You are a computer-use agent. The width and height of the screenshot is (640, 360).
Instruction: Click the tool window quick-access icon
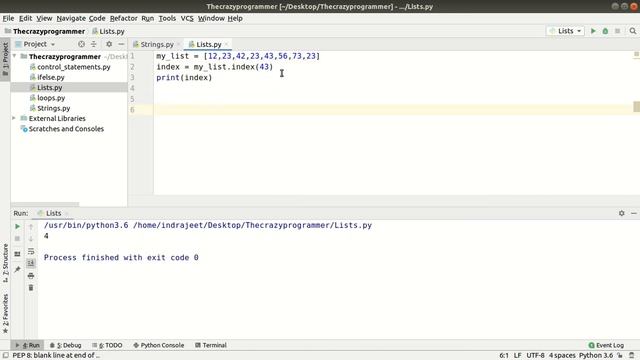click(x=6, y=356)
